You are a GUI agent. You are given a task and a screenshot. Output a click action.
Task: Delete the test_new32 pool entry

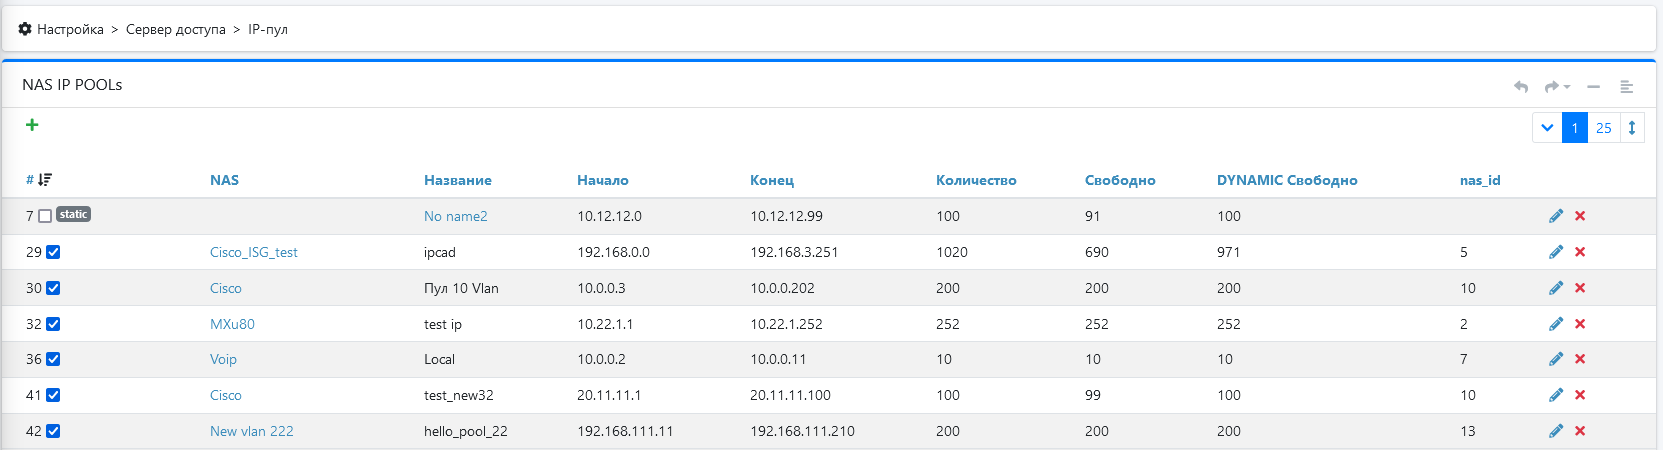click(1580, 395)
